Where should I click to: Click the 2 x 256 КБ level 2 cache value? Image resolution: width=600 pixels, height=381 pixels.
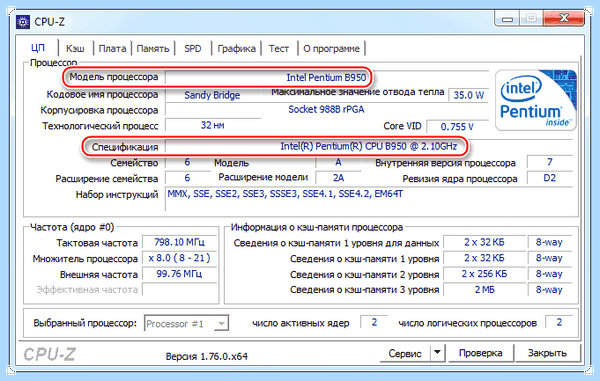tap(484, 274)
